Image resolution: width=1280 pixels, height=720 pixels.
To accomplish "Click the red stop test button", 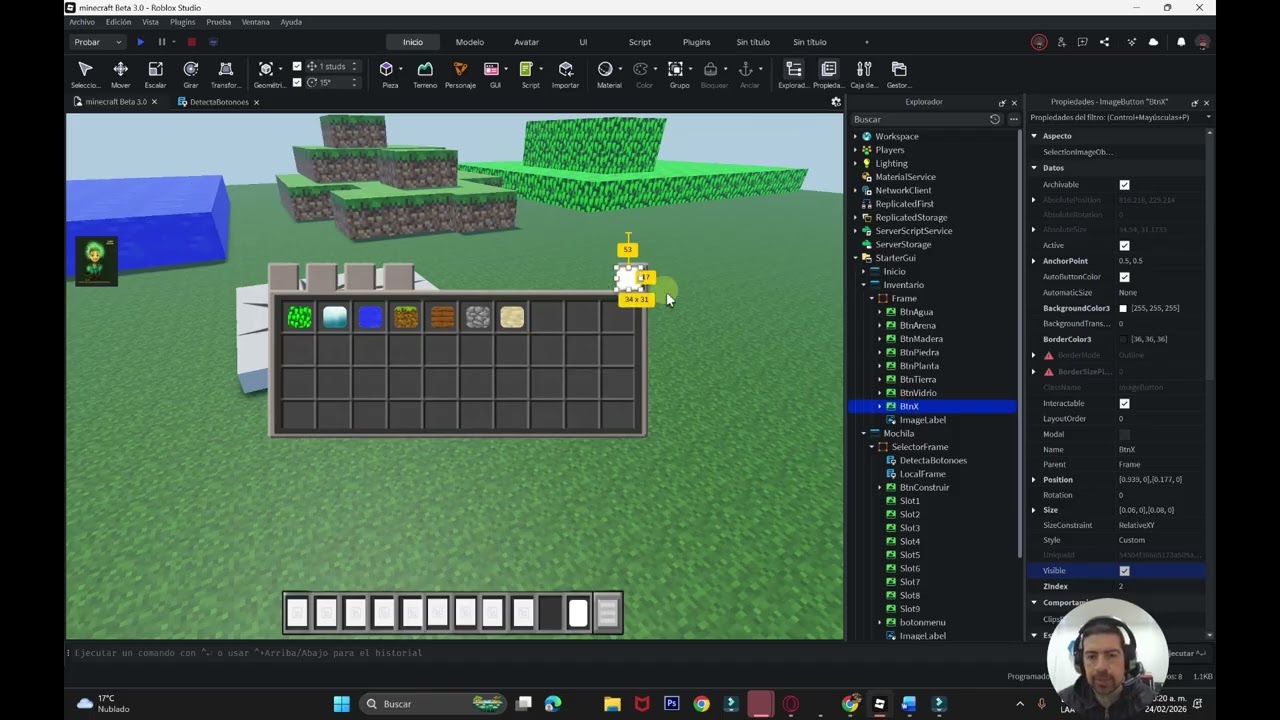I will pos(191,42).
